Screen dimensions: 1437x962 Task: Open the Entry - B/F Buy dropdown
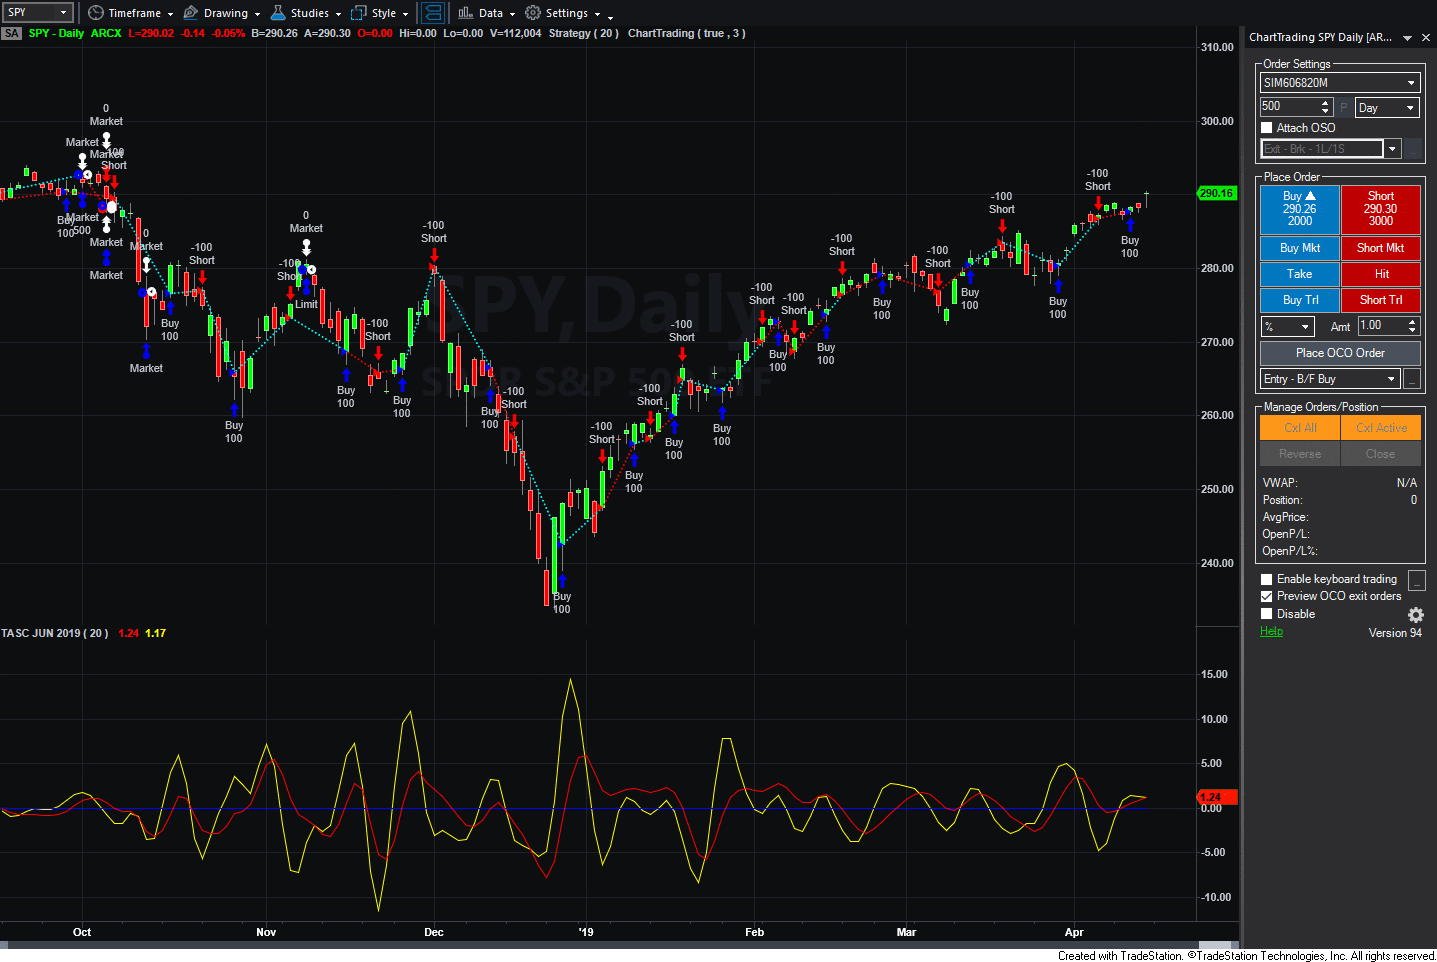[1330, 379]
